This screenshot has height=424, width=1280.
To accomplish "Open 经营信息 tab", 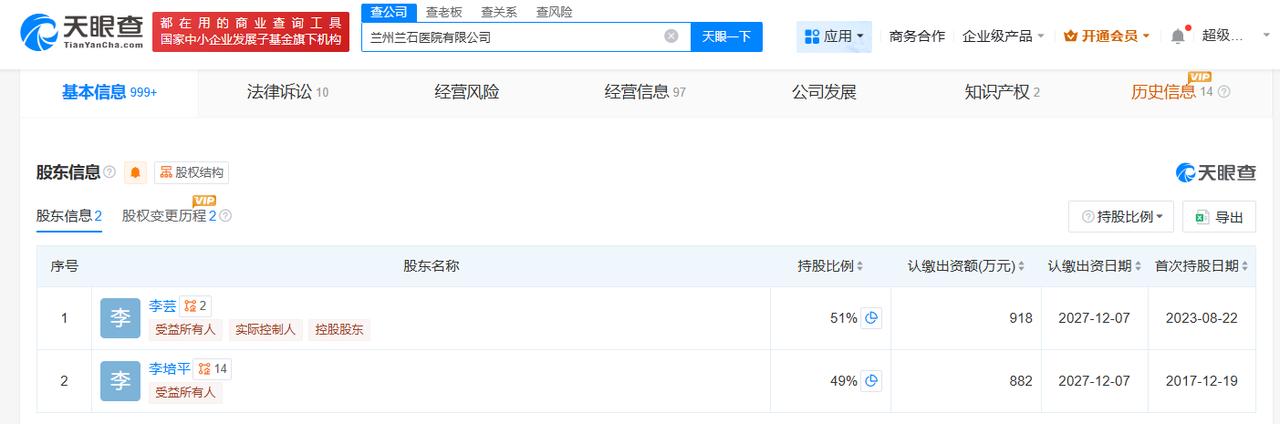I will 645,92.
